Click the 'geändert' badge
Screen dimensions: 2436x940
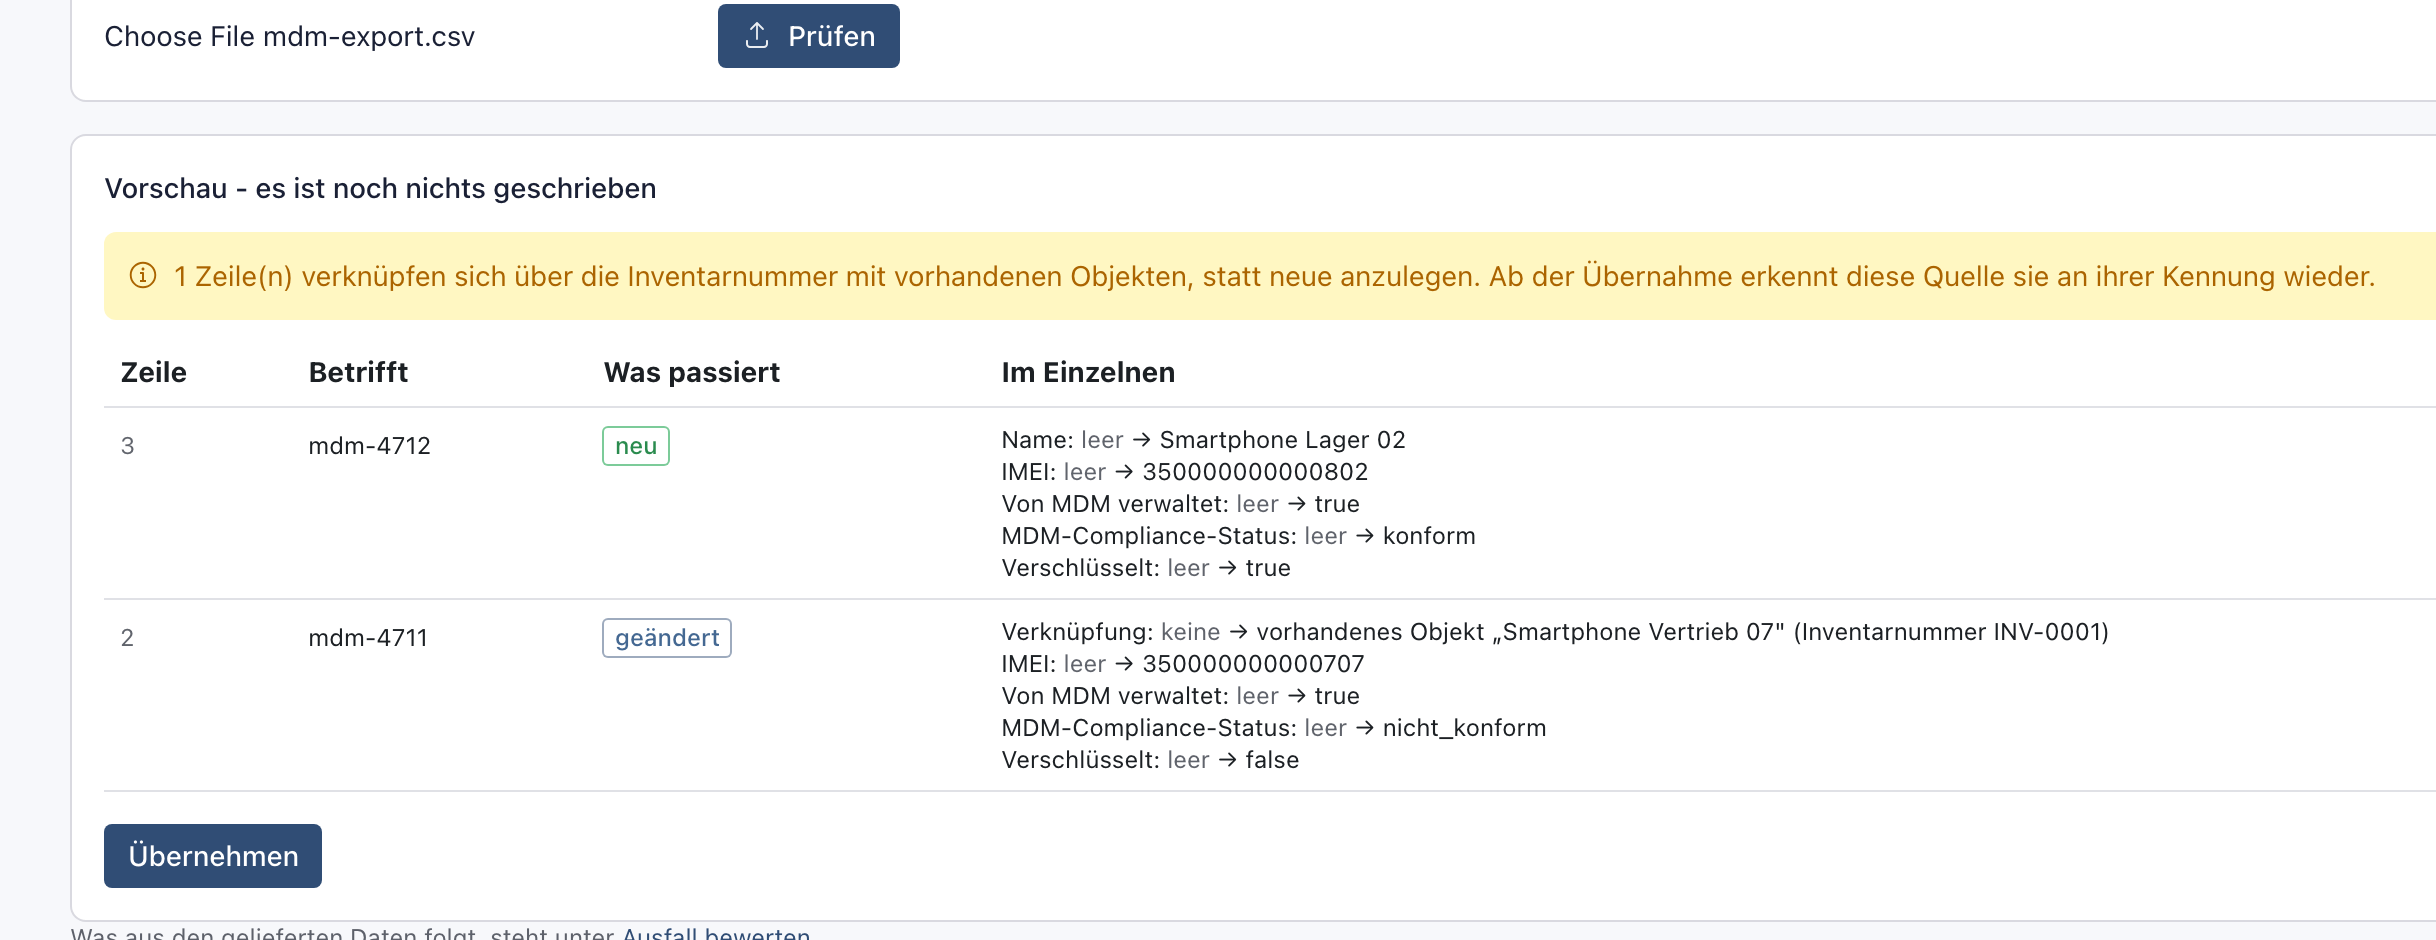[667, 638]
